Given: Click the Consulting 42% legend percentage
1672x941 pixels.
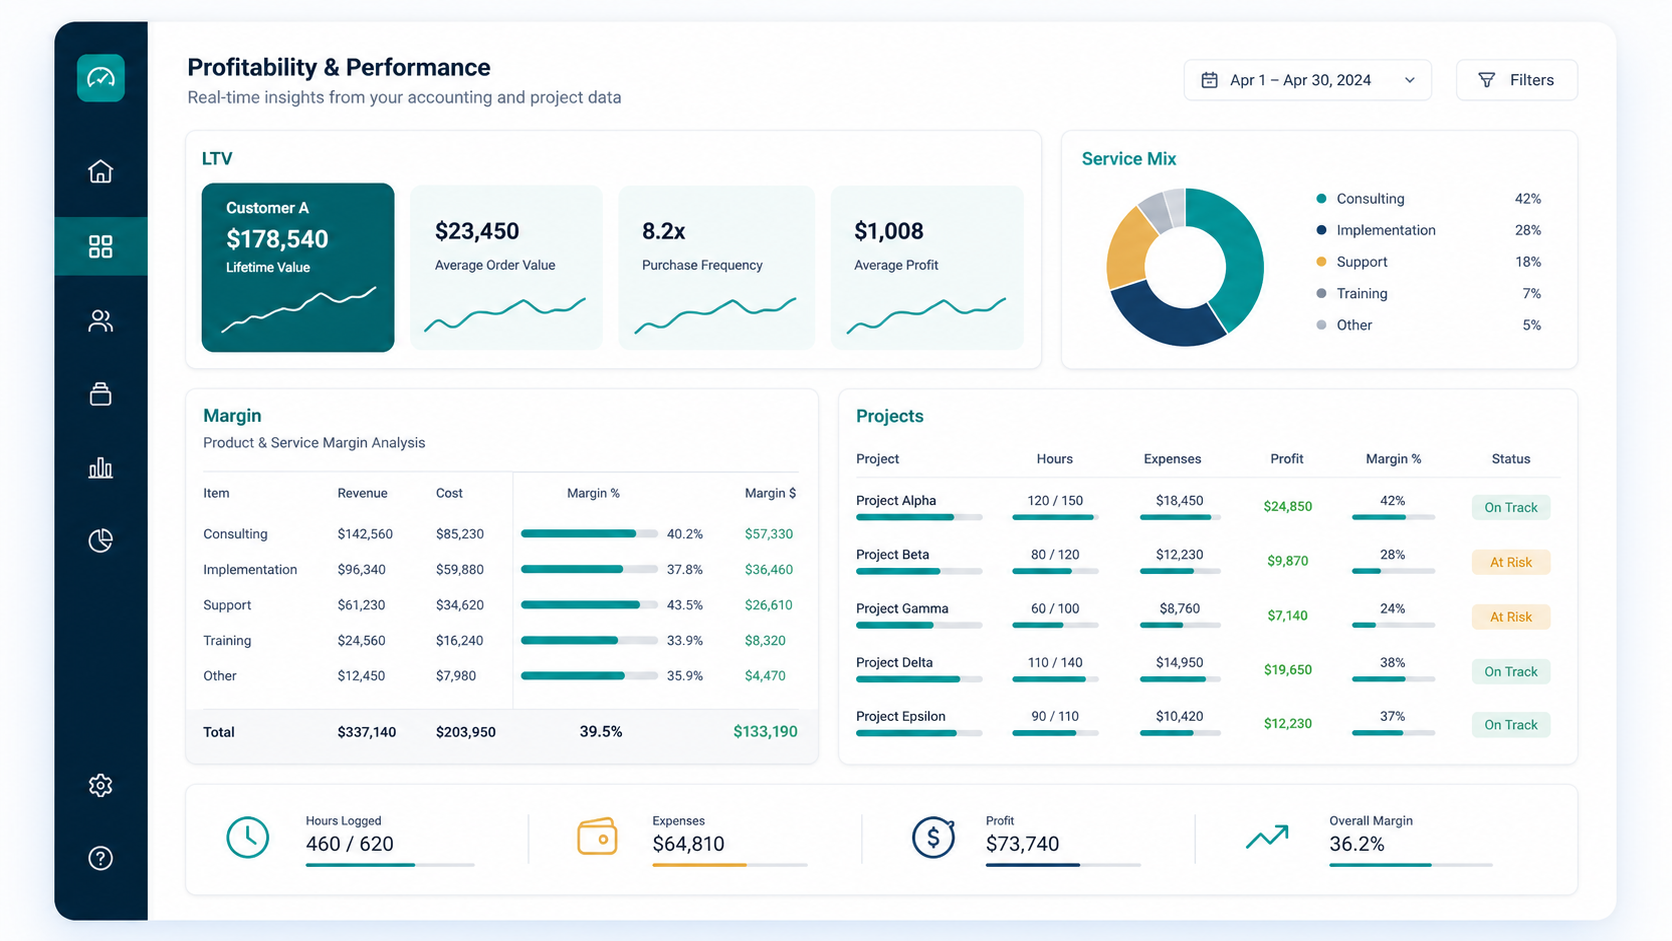Looking at the screenshot, I should (1527, 199).
